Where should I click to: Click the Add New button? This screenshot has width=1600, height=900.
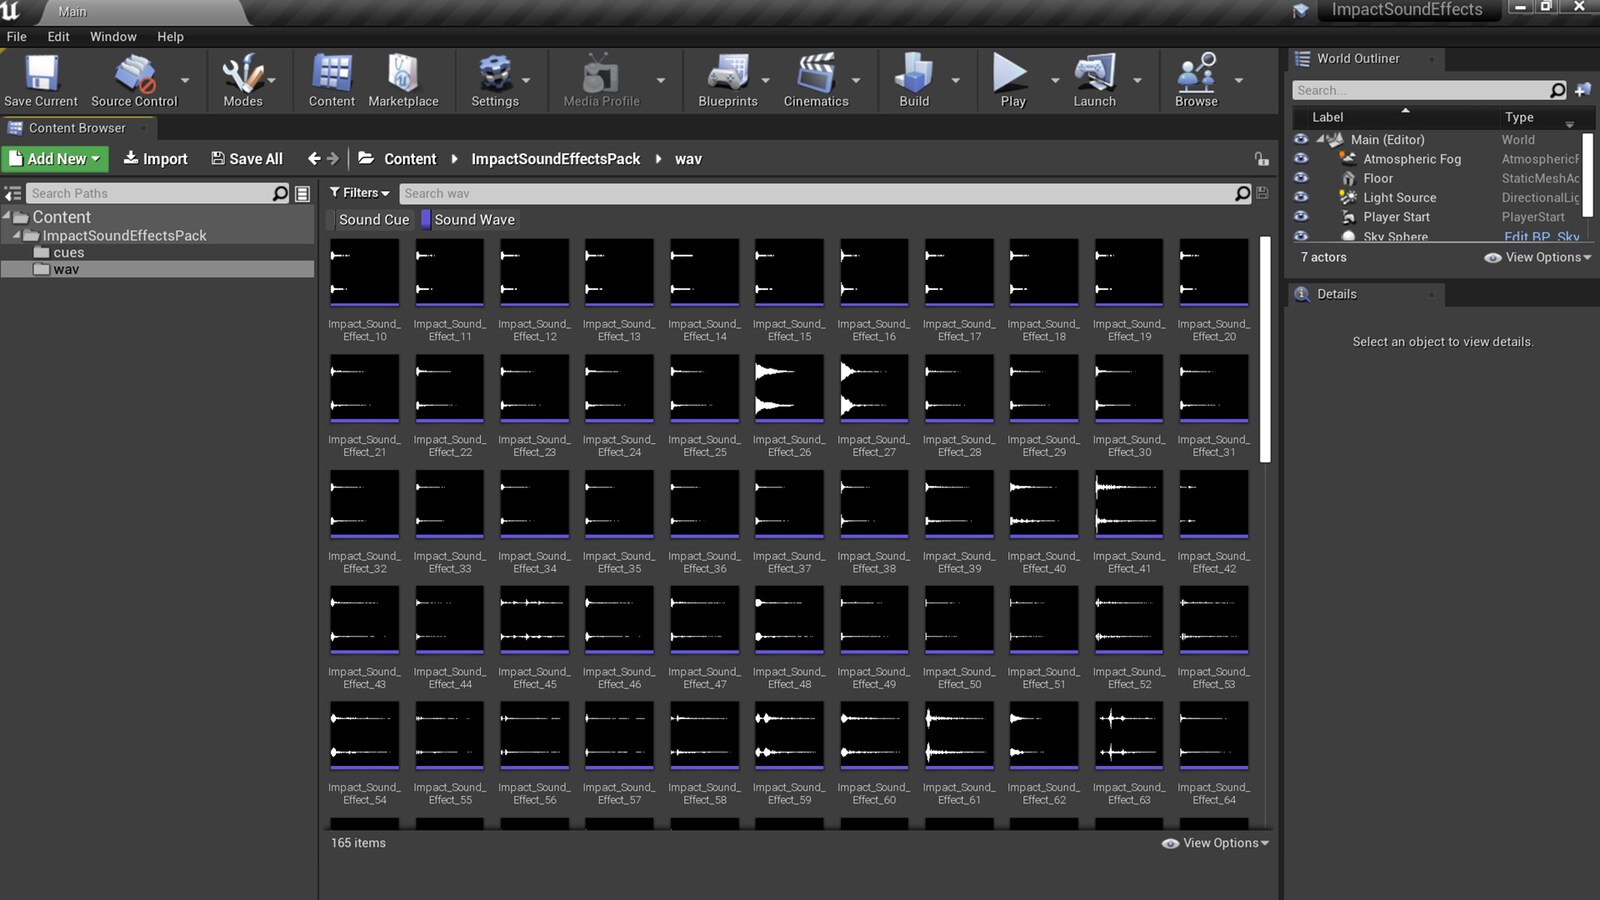(55, 158)
